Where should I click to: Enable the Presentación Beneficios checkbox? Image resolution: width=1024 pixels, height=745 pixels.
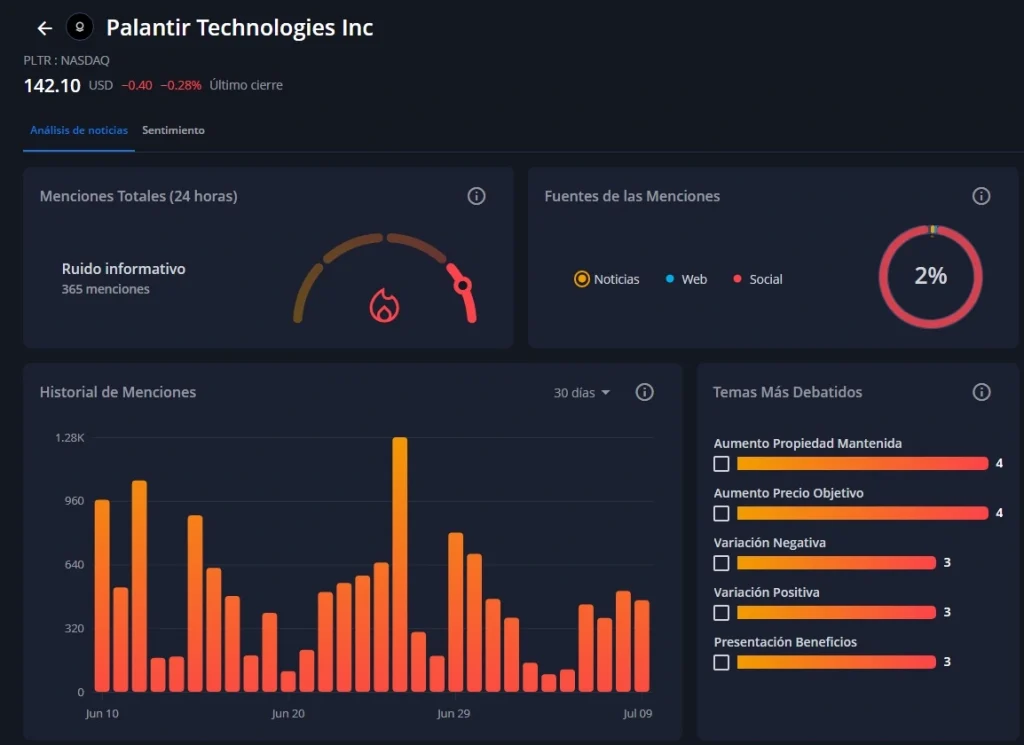coord(721,662)
